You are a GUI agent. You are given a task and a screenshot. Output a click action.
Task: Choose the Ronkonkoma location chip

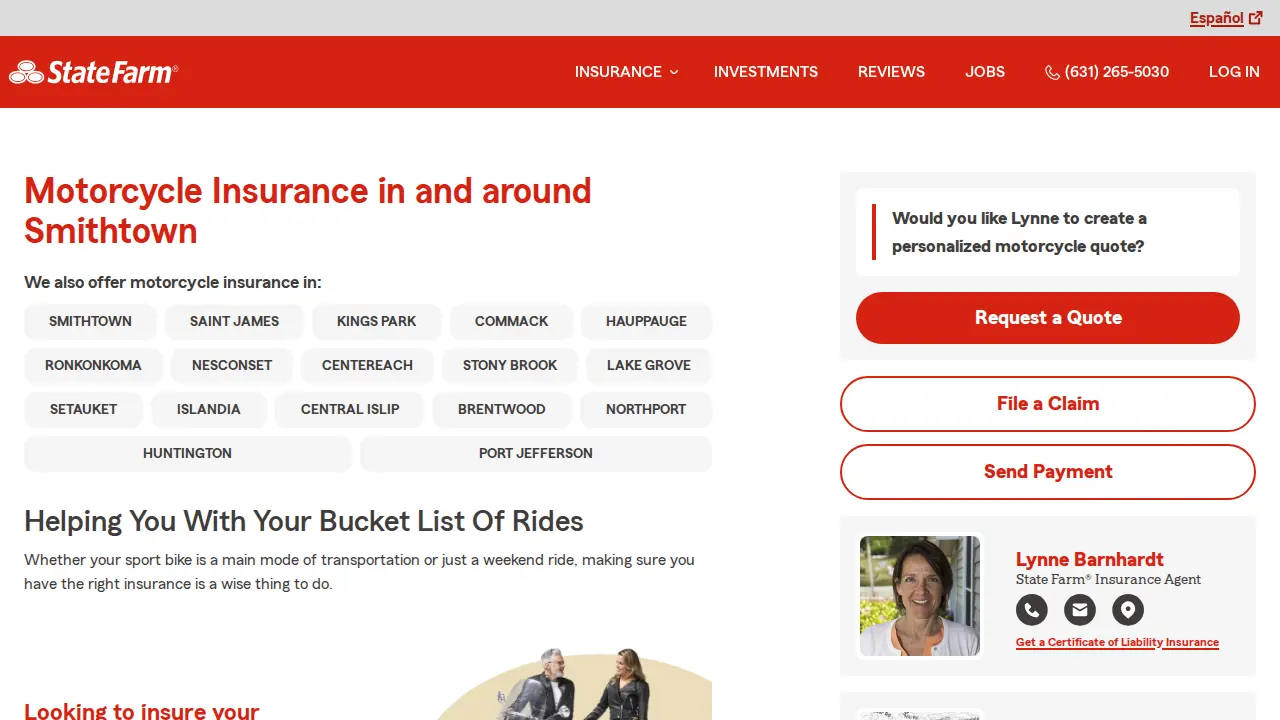click(x=93, y=365)
